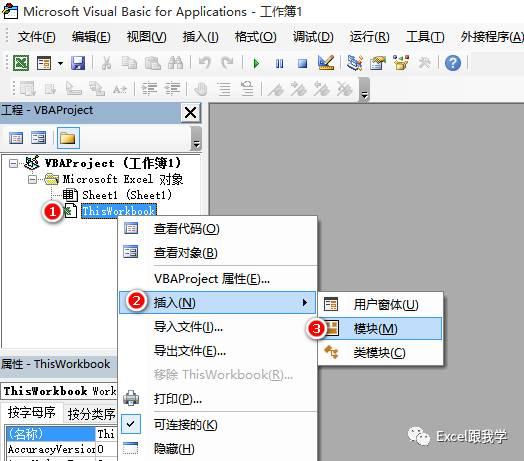Viewport: 524px width, 461px height.
Task: Click the View Microsoft Excel toolbar icon
Action: click(21, 63)
